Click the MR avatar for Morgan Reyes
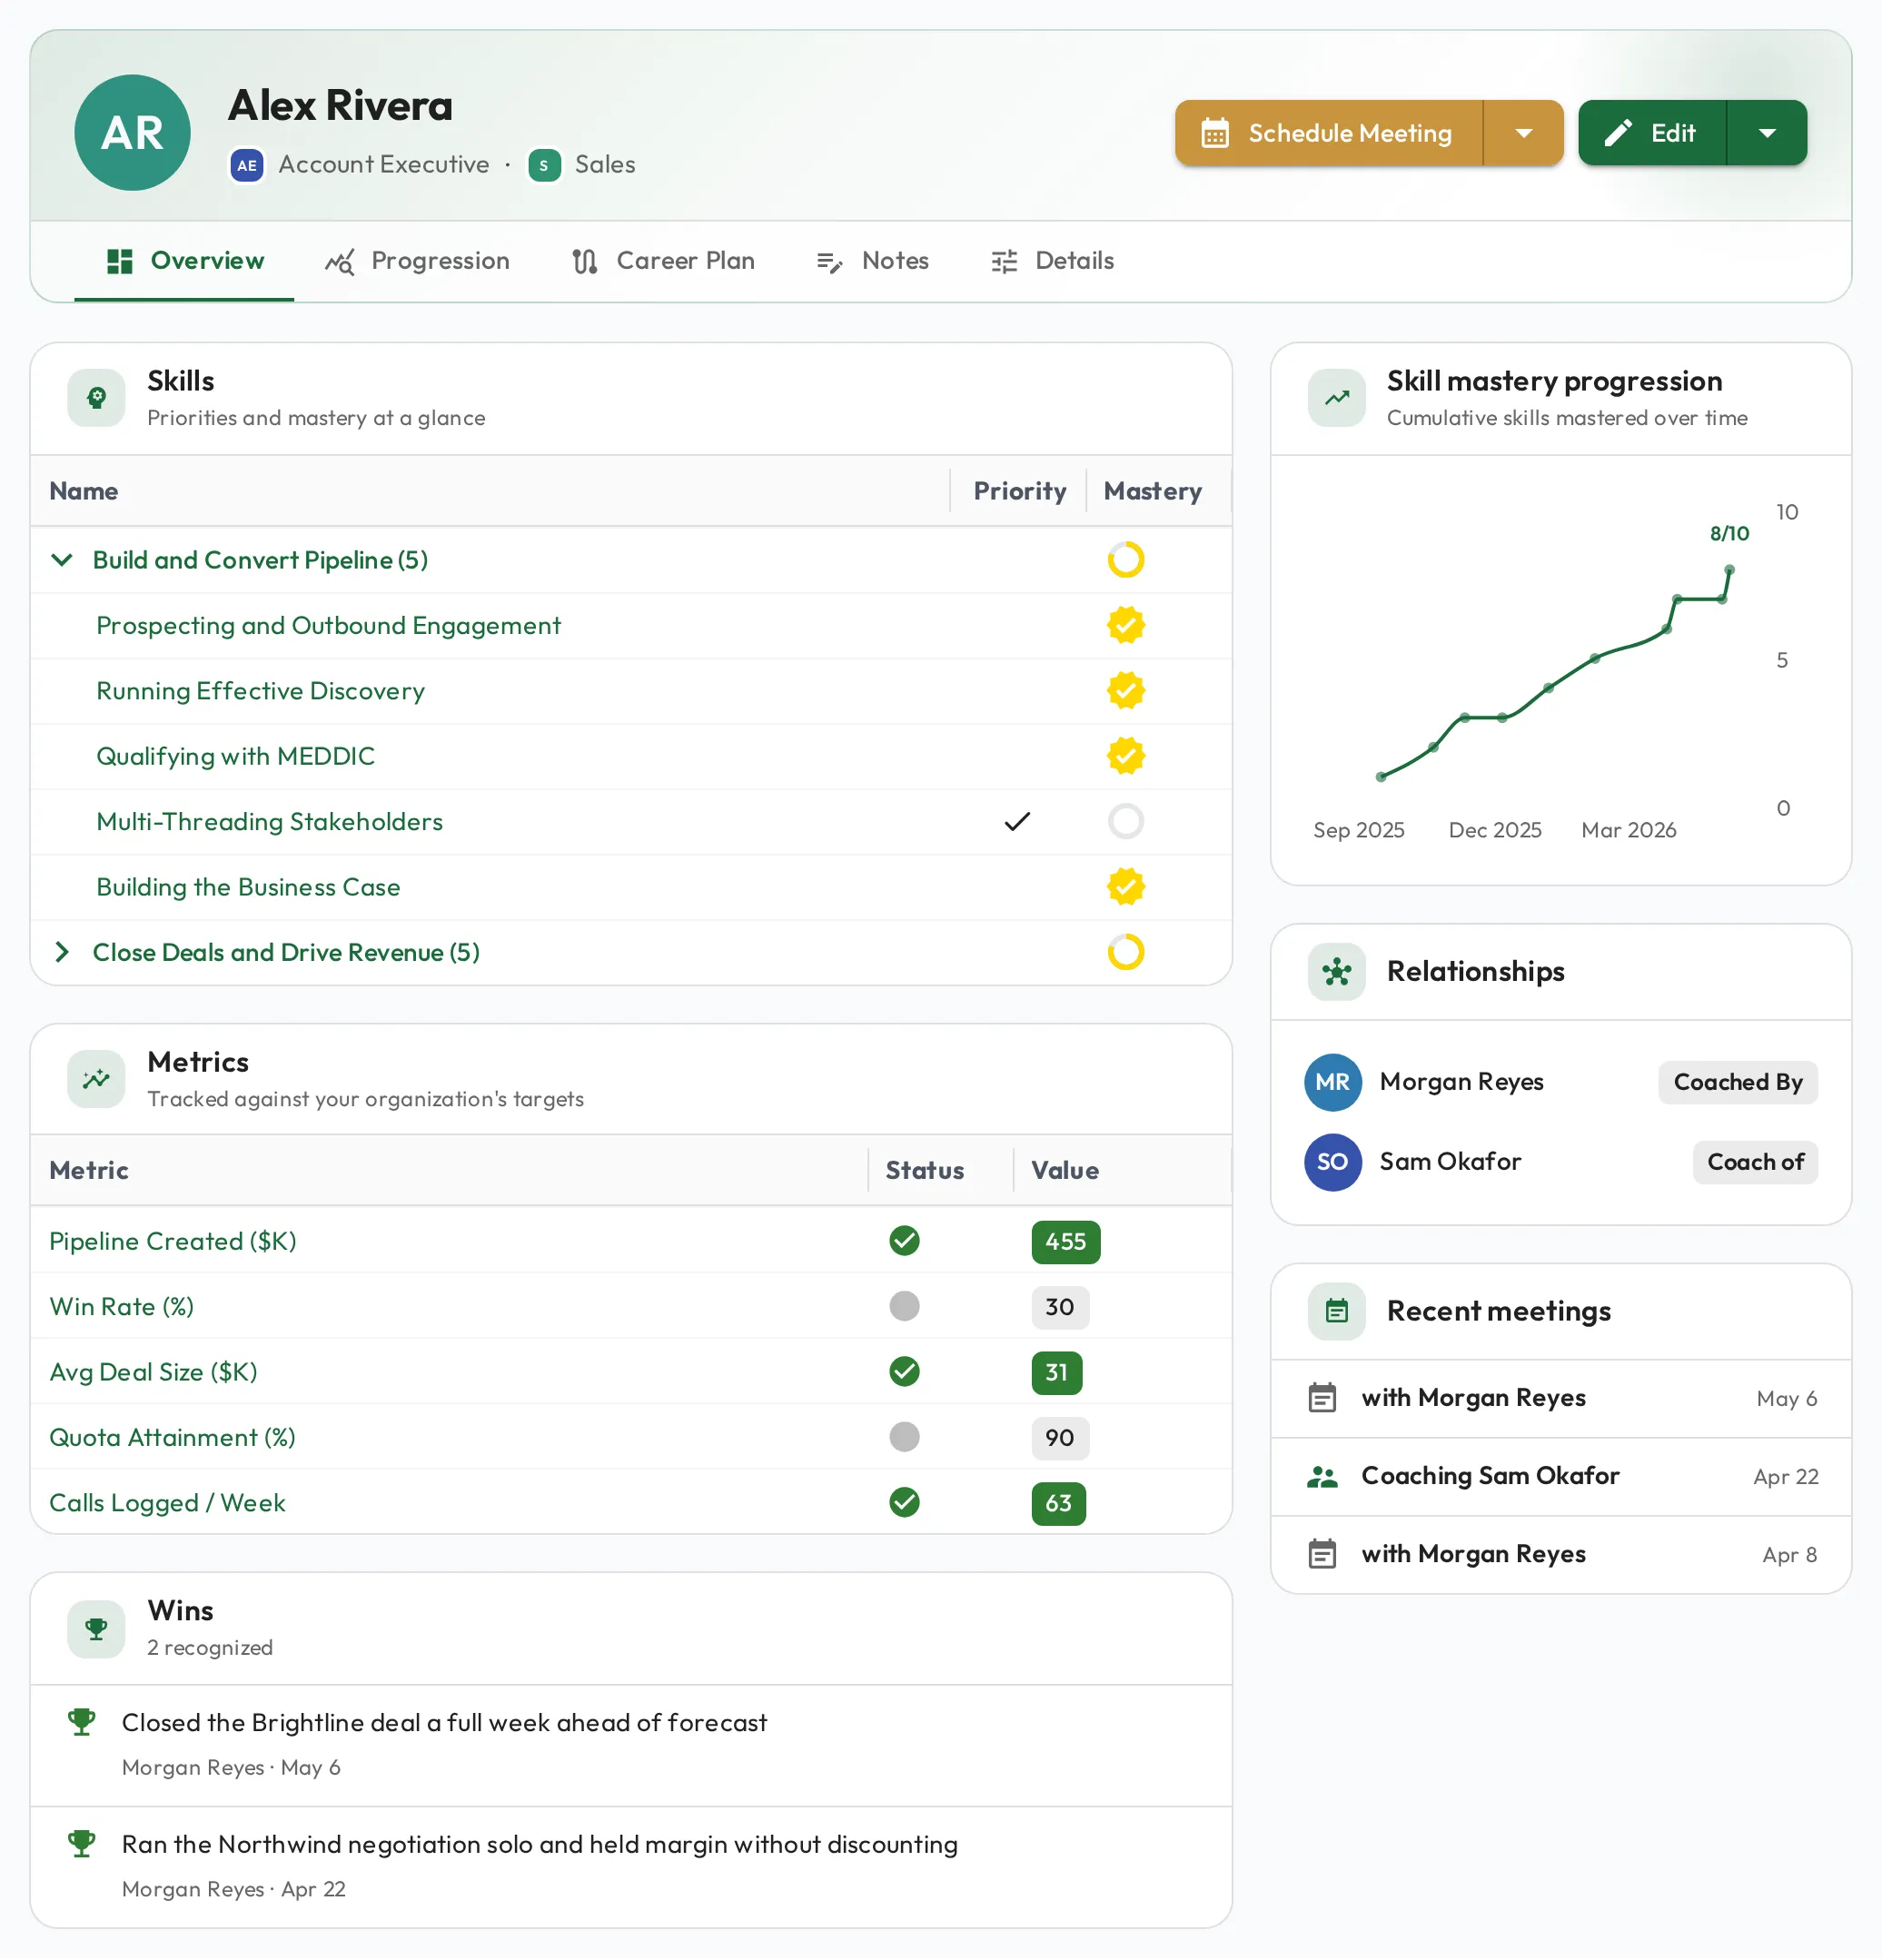The height and width of the screenshot is (1960, 1882). coord(1332,1083)
